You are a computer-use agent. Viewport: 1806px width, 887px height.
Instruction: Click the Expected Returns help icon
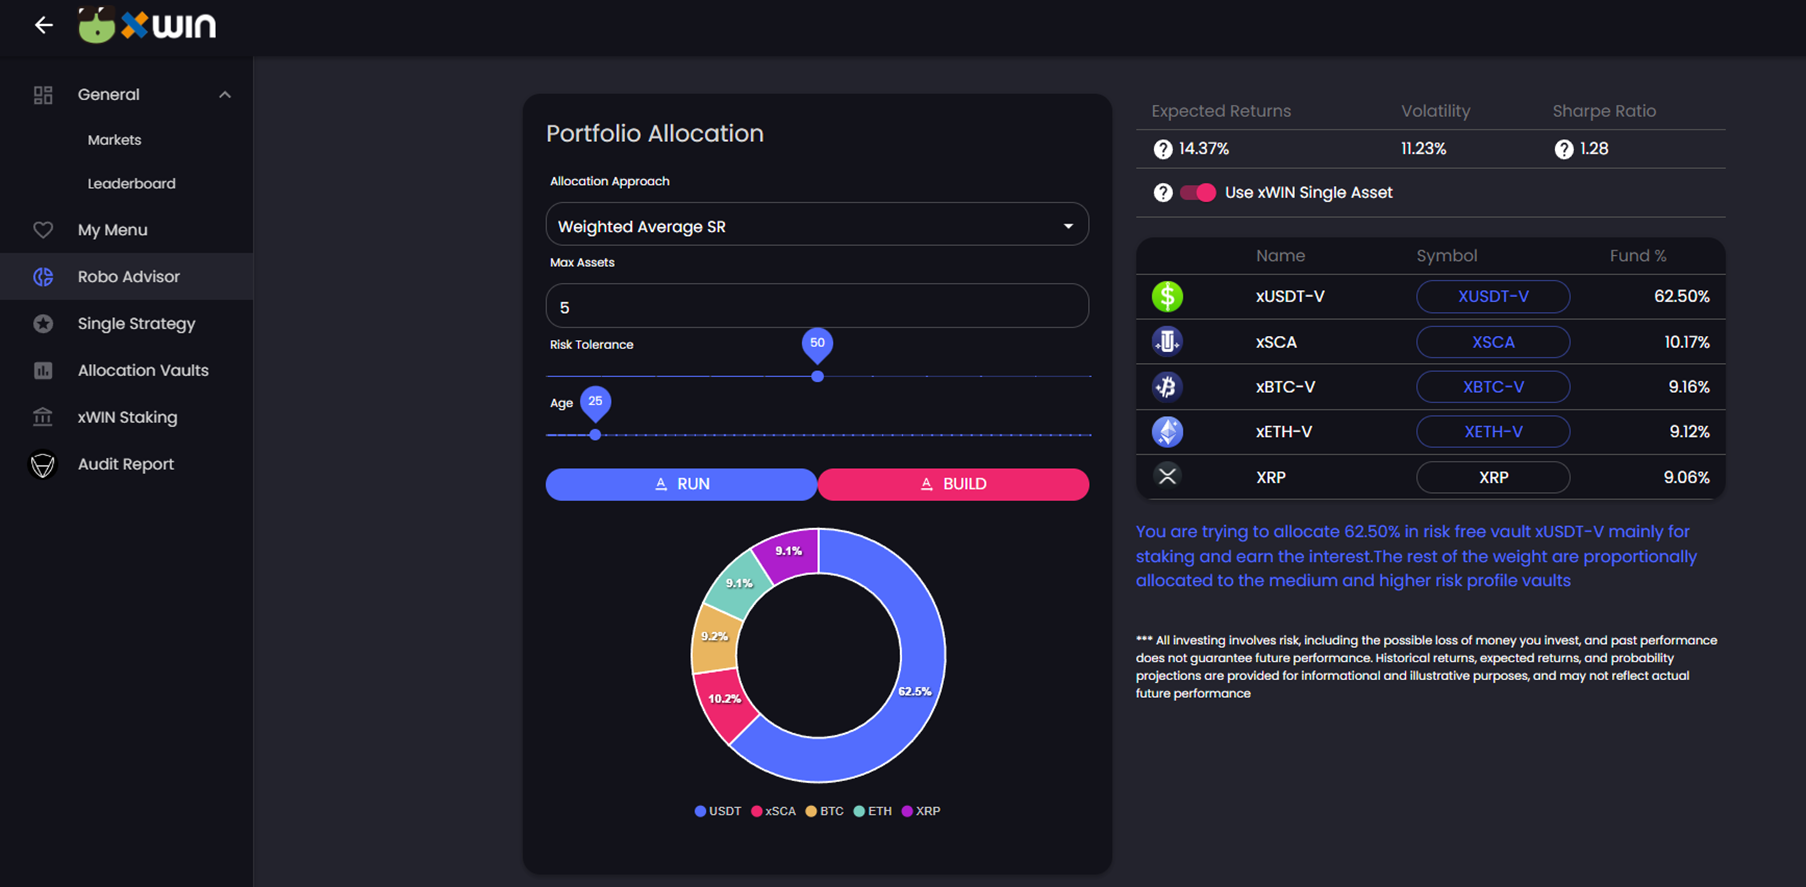1162,149
